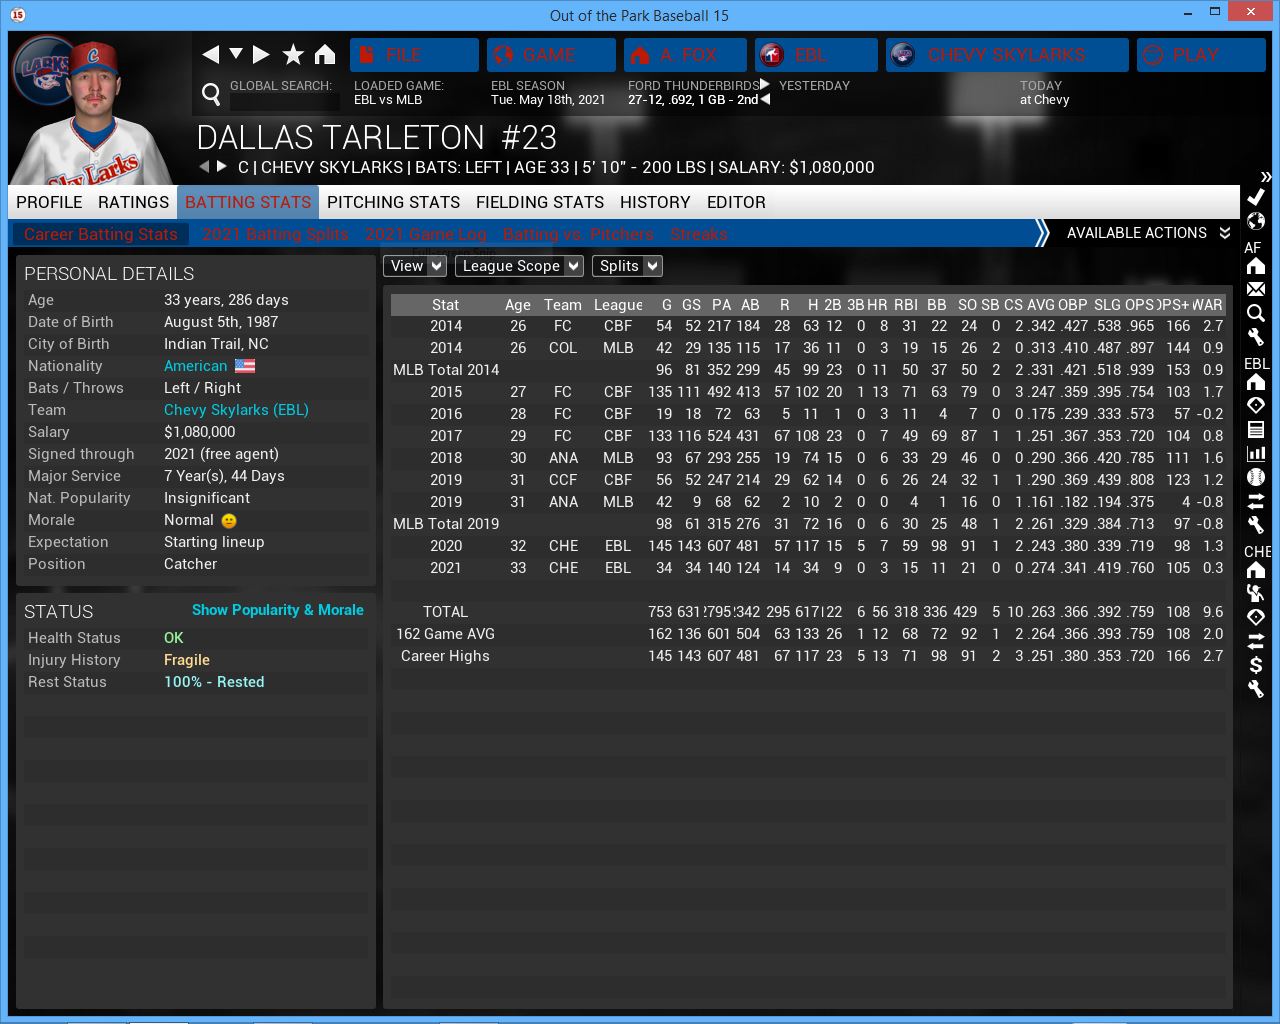Open the CHEVY SKYLARKS team menu
Screen dimensions: 1280x1024
pyautogui.click(x=1007, y=55)
